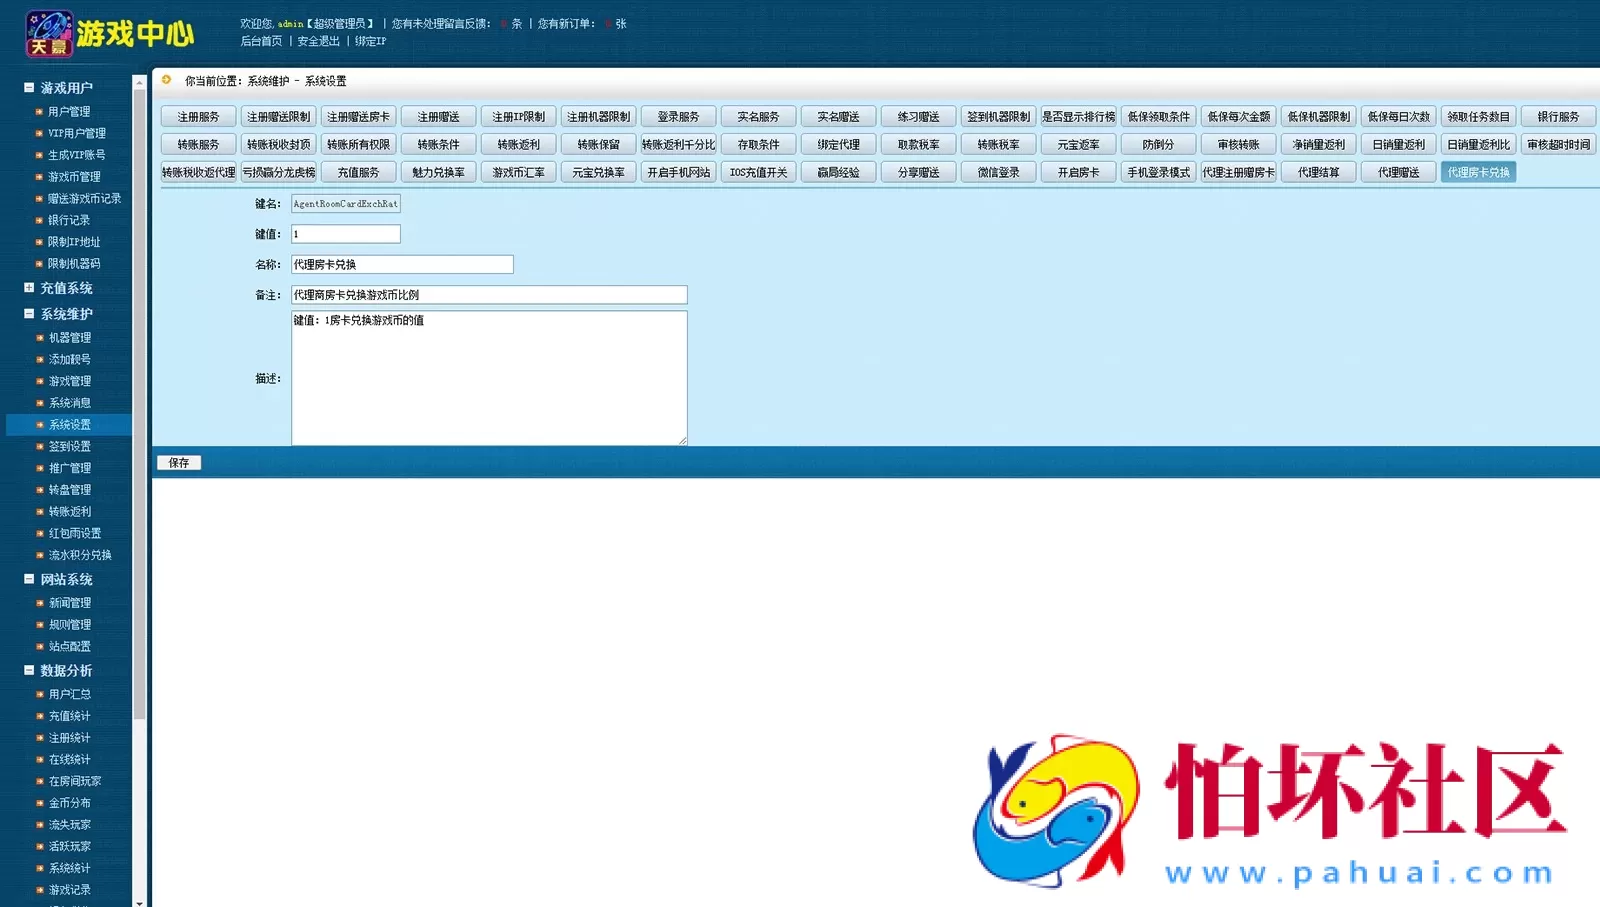
Task: Click arrow icon next to 充值统计
Action: [39, 716]
